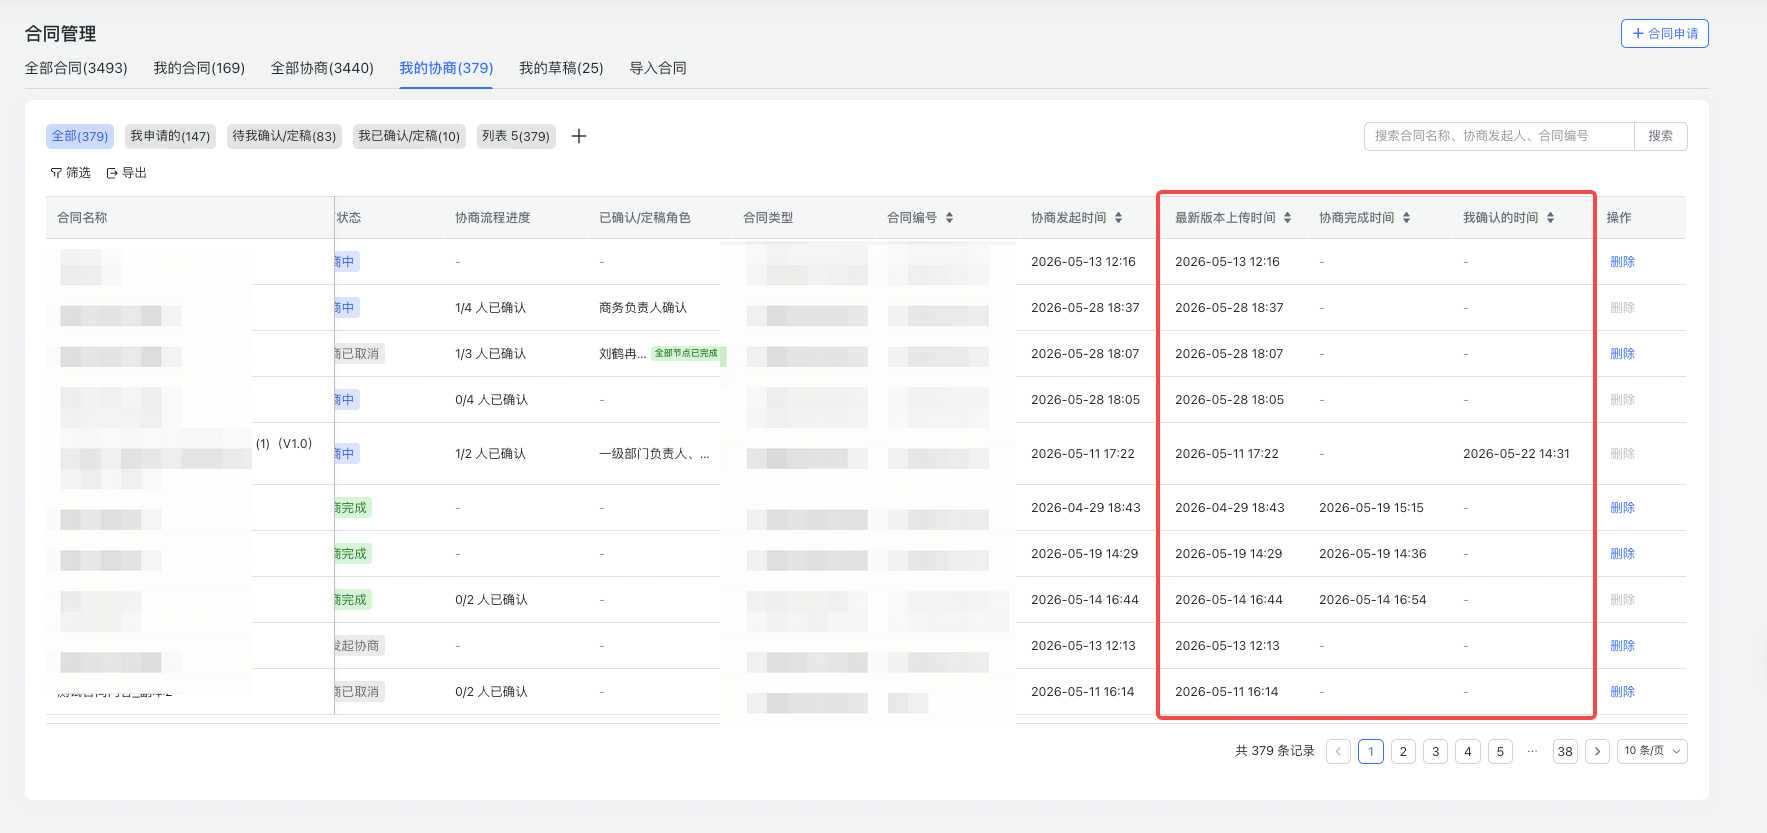The width and height of the screenshot is (1767, 833).
Task: Click the 一级部门负责人 role cell
Action: (x=655, y=454)
